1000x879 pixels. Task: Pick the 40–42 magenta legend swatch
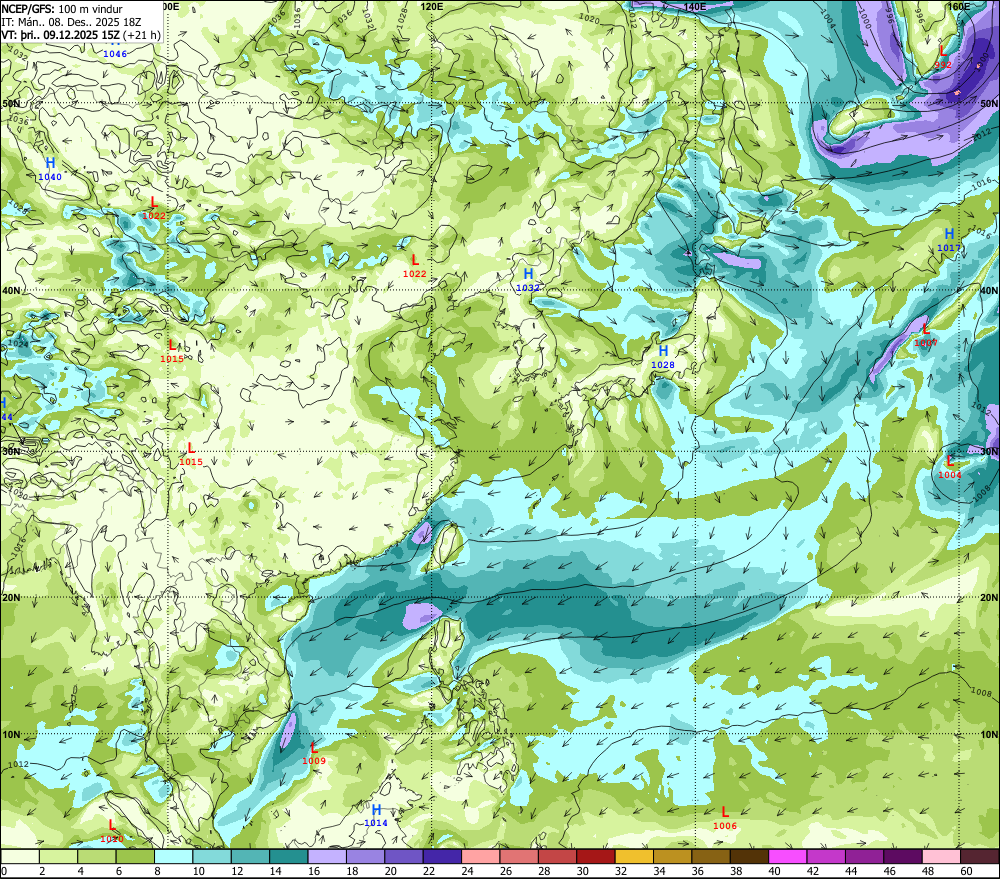[787, 856]
